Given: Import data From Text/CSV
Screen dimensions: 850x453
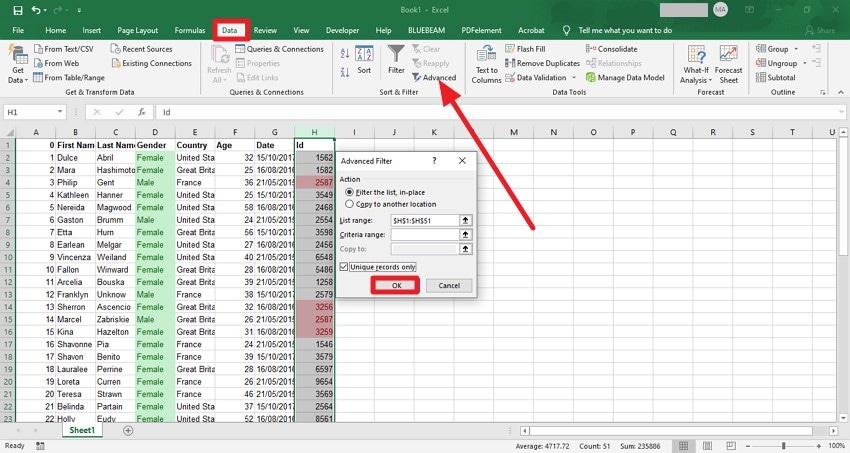Looking at the screenshot, I should [63, 49].
